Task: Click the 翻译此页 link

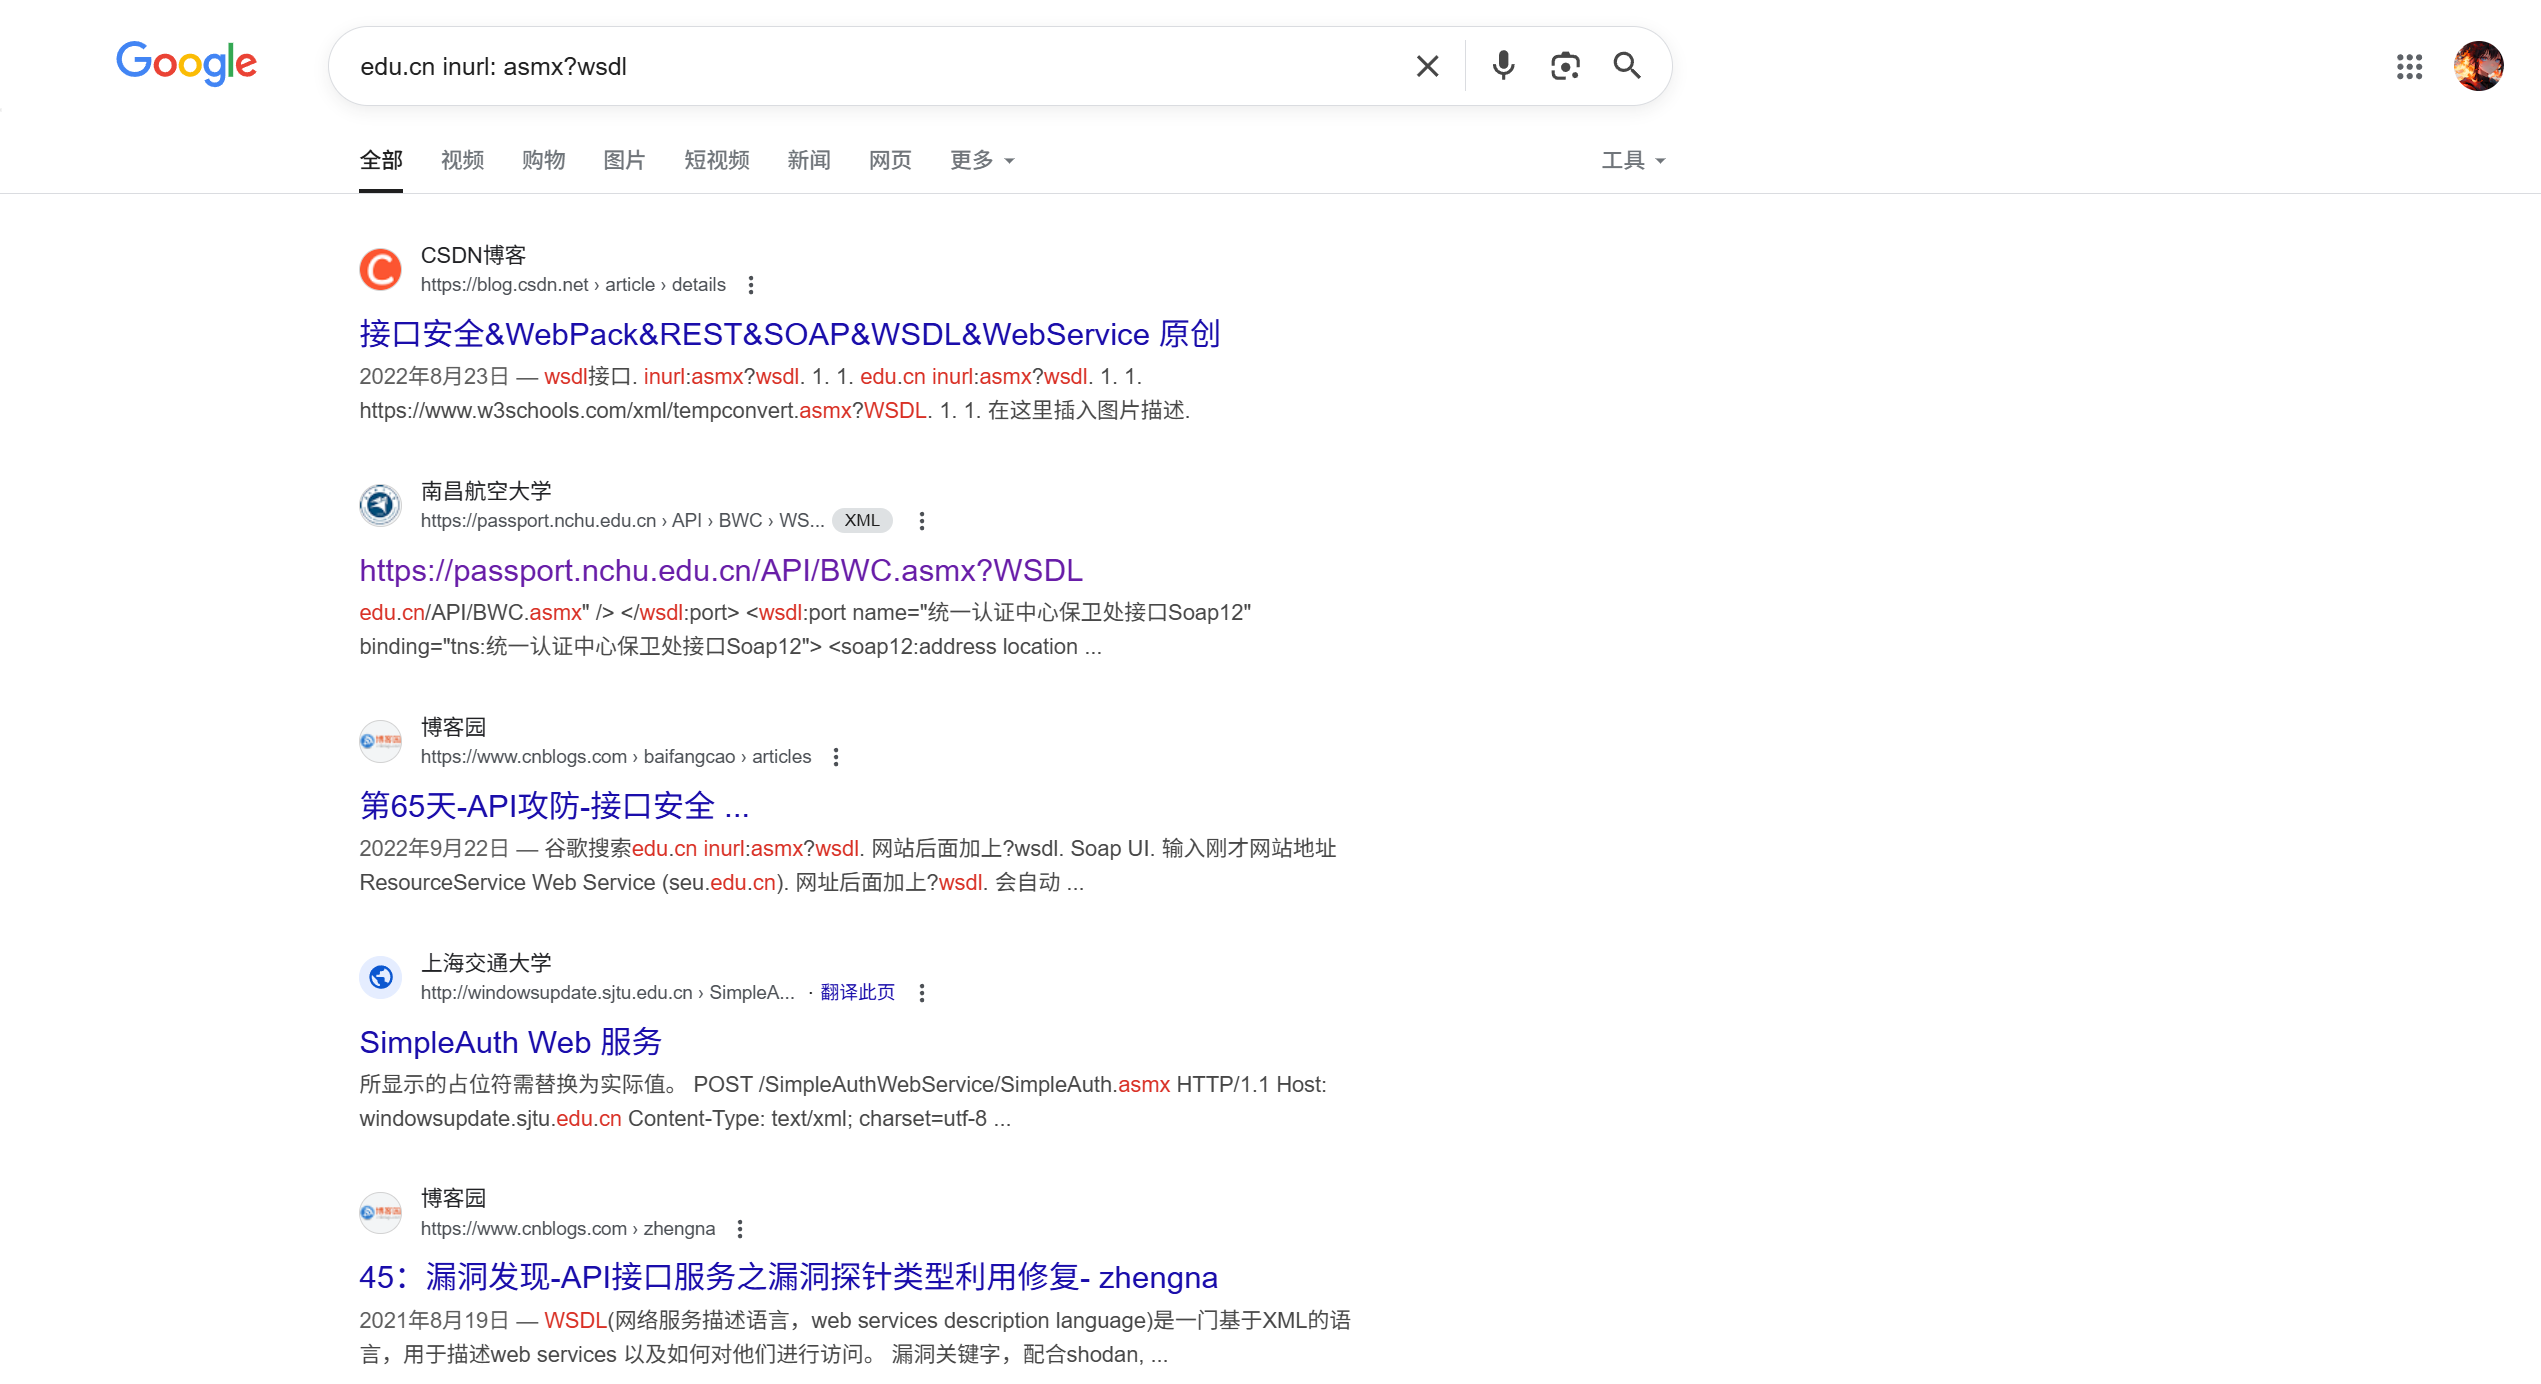Action: pyautogui.click(x=857, y=991)
